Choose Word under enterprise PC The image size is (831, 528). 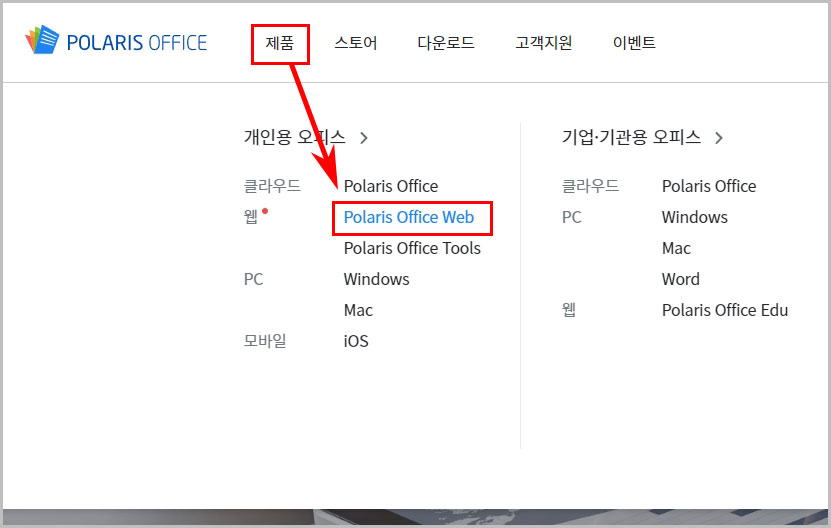pos(680,279)
